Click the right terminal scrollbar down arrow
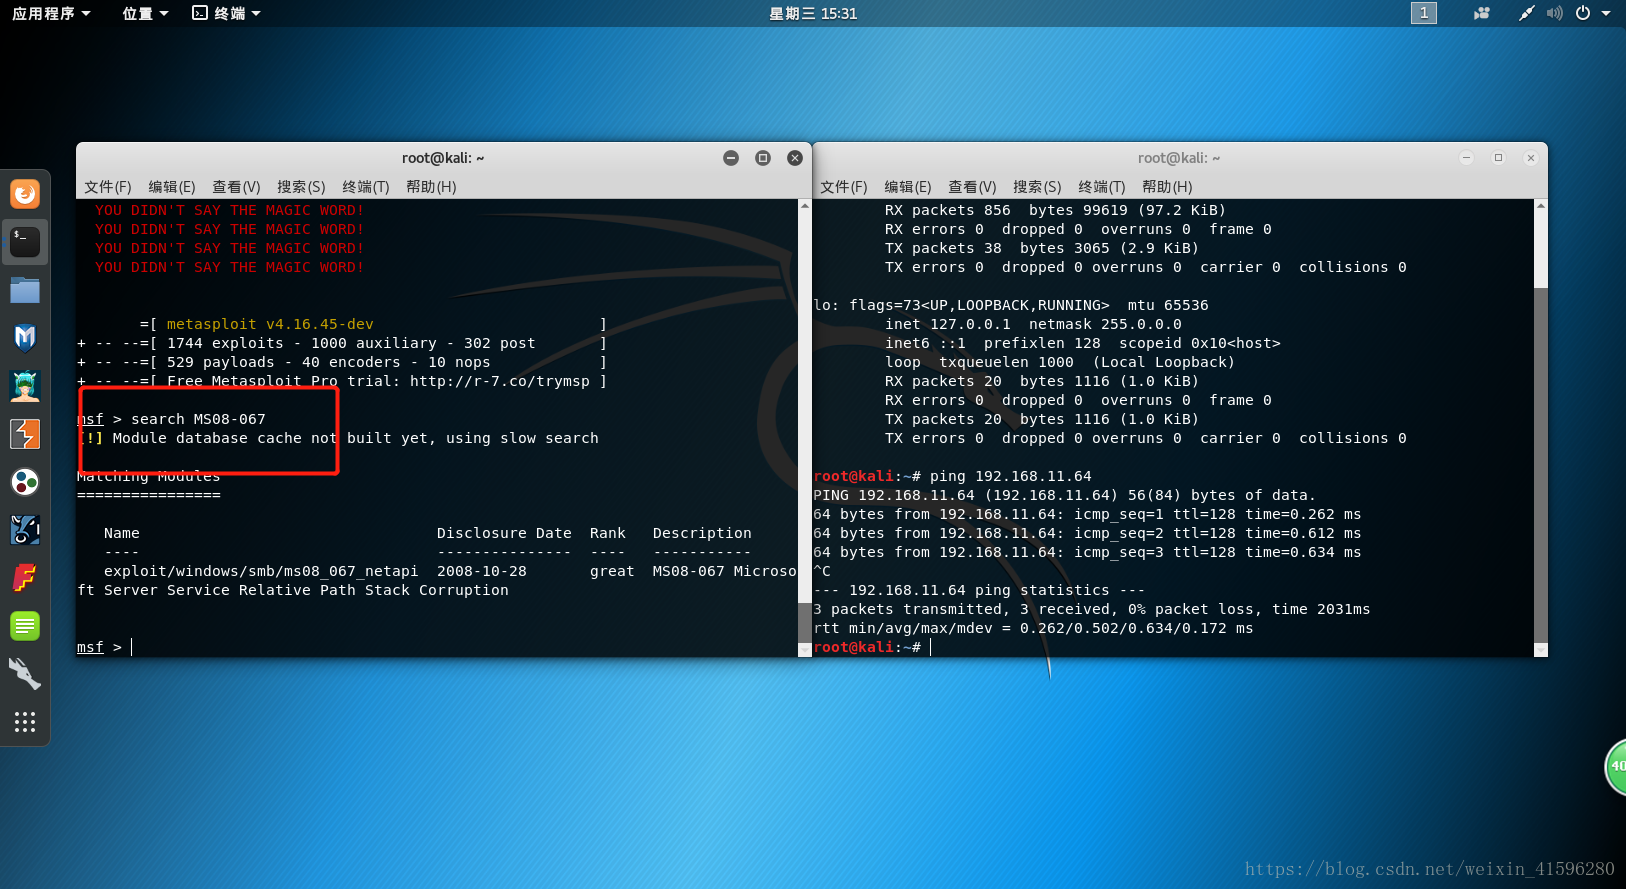 [x=1541, y=650]
